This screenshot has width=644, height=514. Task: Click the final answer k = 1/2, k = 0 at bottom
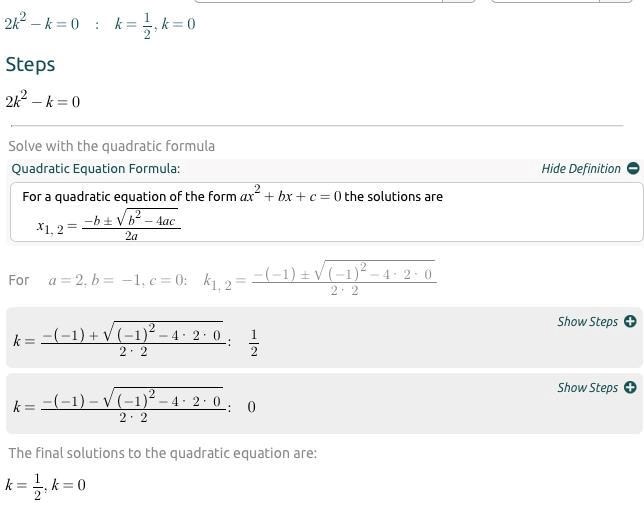(46, 487)
